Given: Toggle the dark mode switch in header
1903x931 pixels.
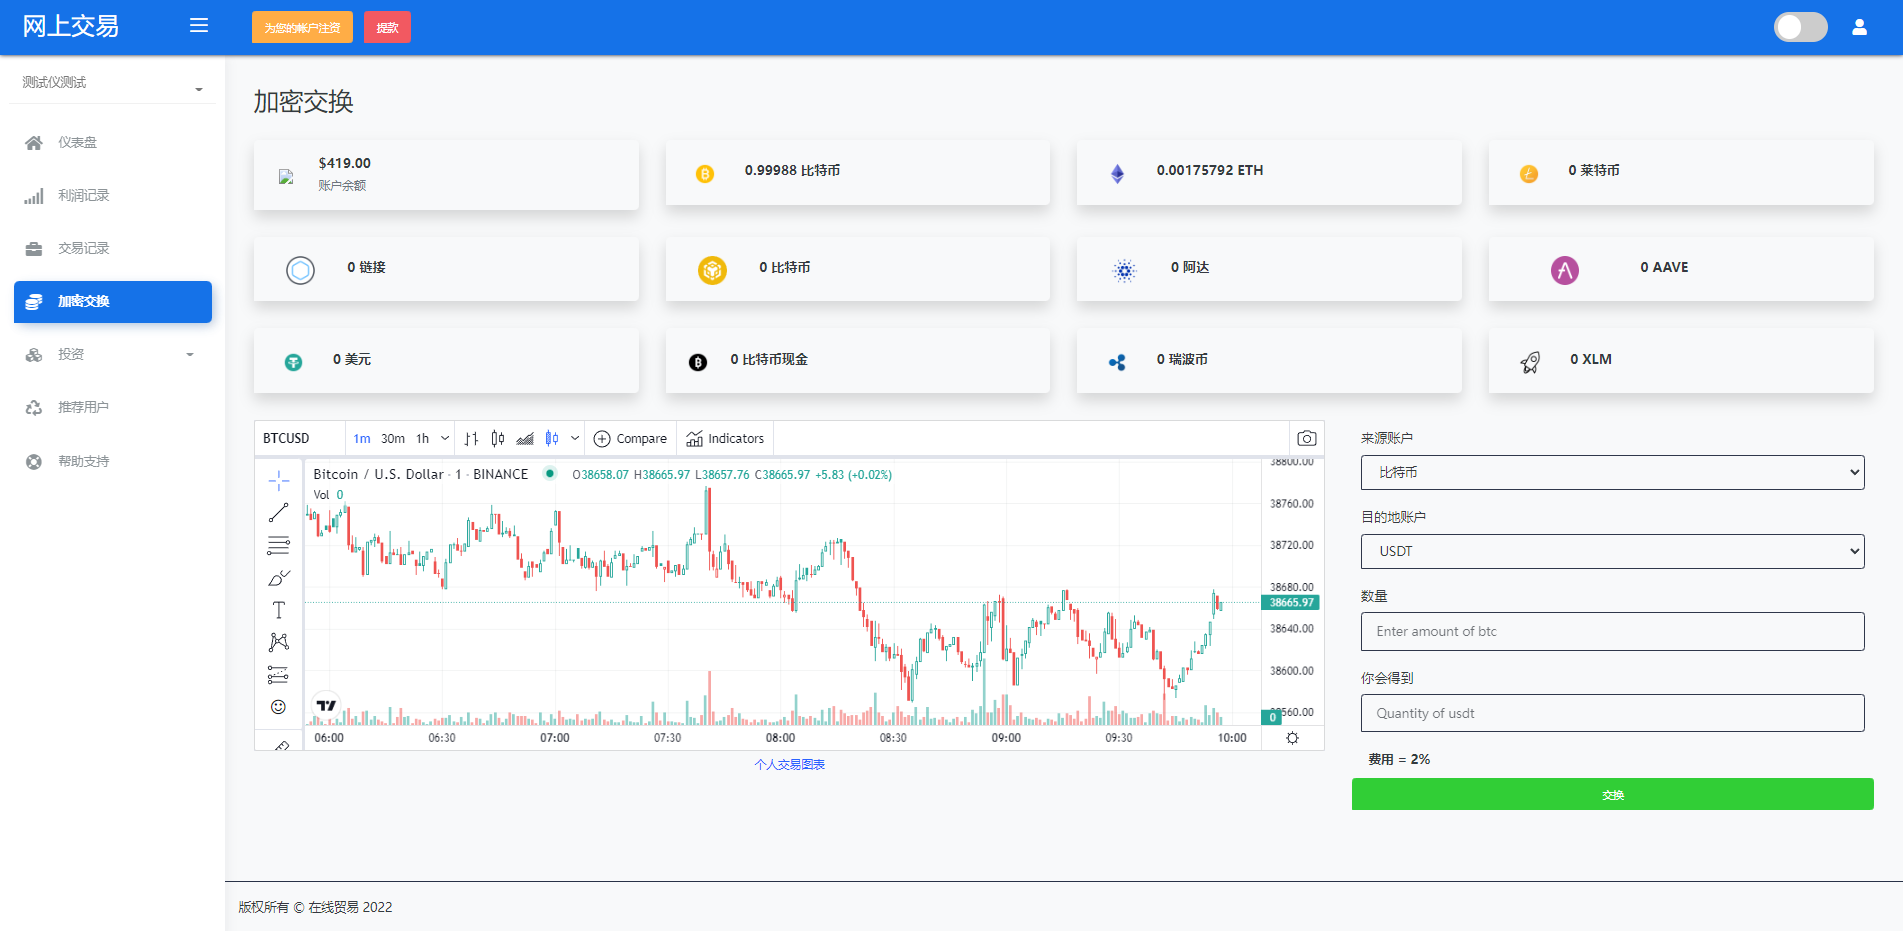Looking at the screenshot, I should 1800,27.
